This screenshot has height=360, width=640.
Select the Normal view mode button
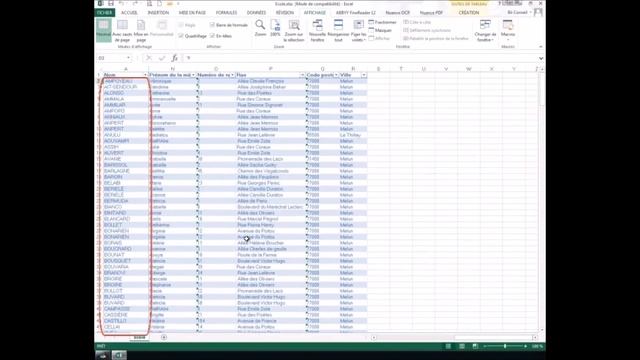(104, 30)
